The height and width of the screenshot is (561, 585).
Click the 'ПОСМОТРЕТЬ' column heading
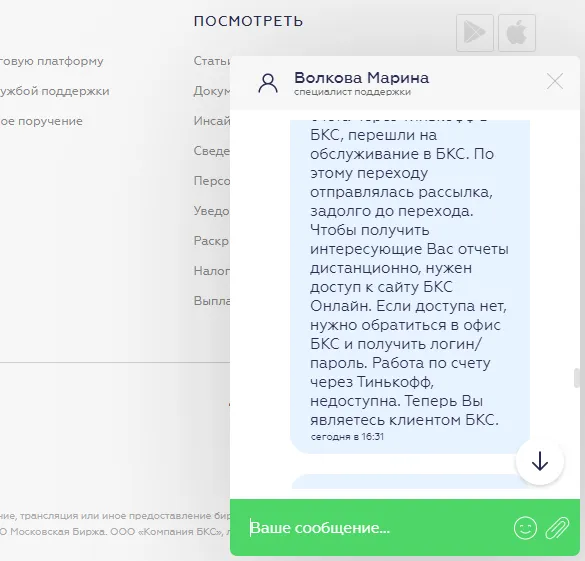pos(248,21)
